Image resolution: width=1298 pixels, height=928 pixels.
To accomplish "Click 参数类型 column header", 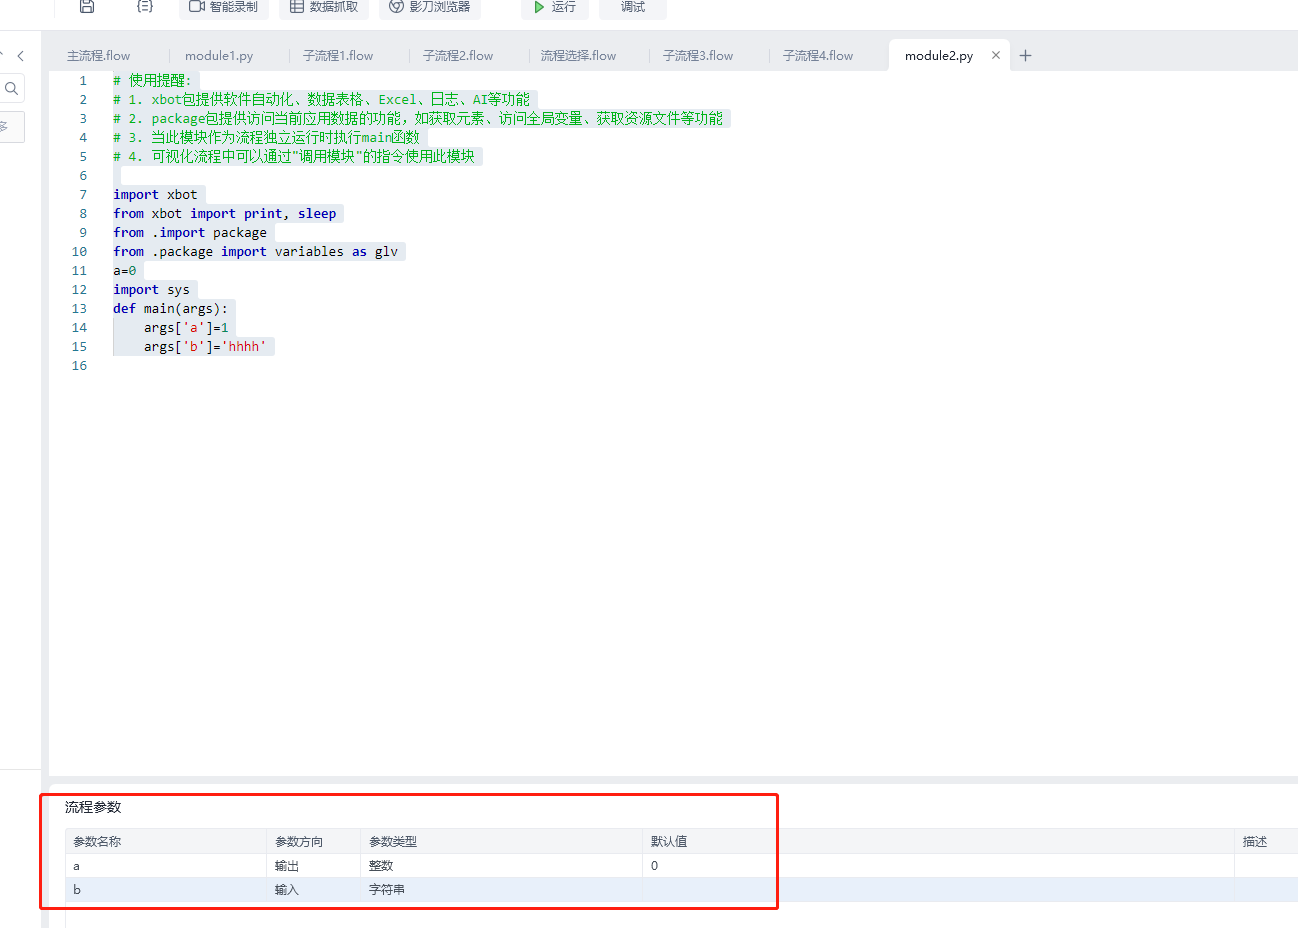I will tap(502, 842).
